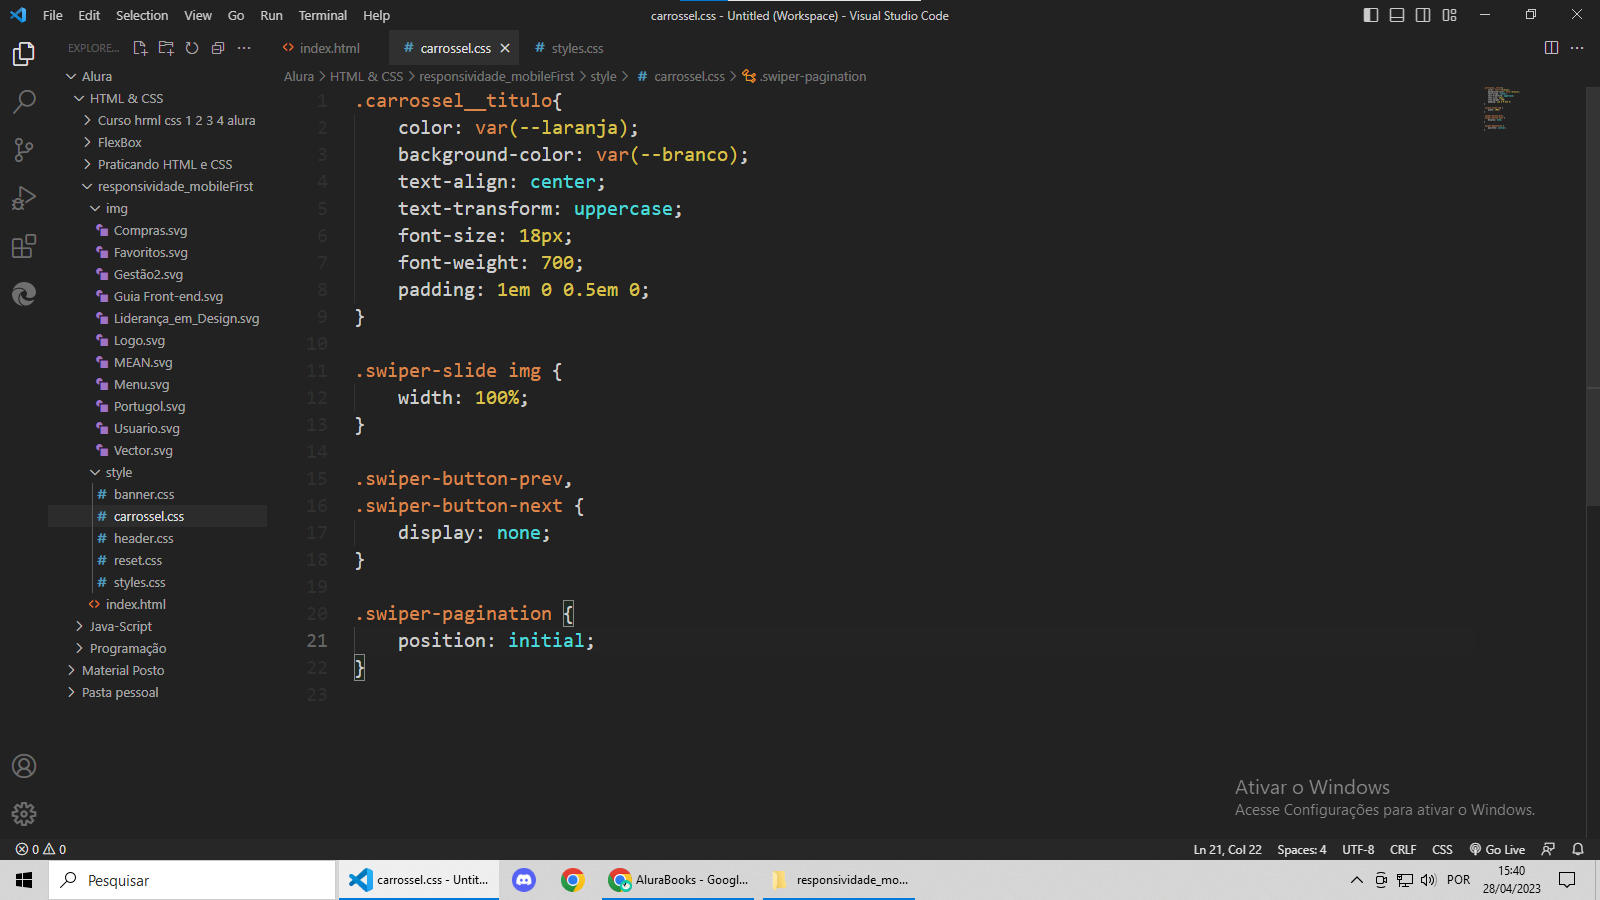Toggle the bottom panel visibility
The height and width of the screenshot is (900, 1600).
pos(1397,15)
